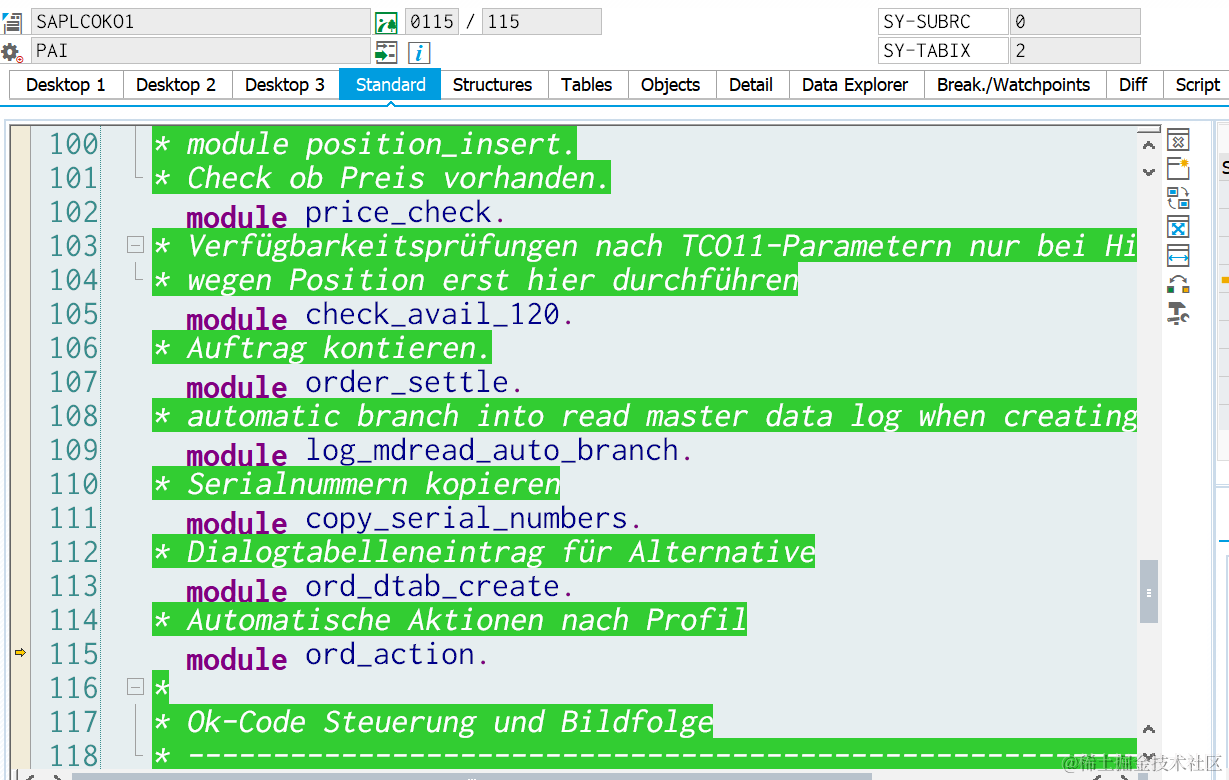Click the PAI event field
The height and width of the screenshot is (780, 1229).
coord(201,51)
